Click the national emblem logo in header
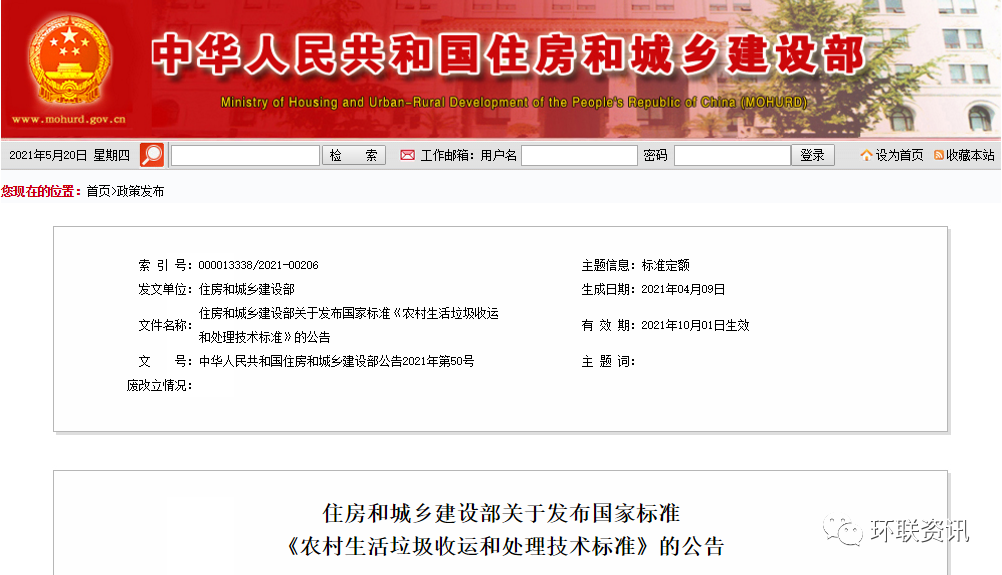 click(x=68, y=60)
